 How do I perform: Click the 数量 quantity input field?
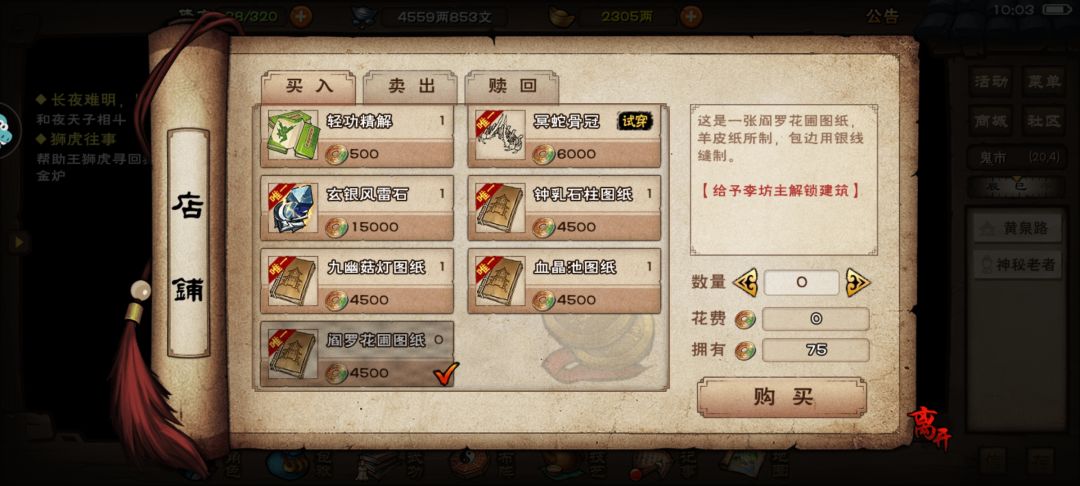(802, 282)
